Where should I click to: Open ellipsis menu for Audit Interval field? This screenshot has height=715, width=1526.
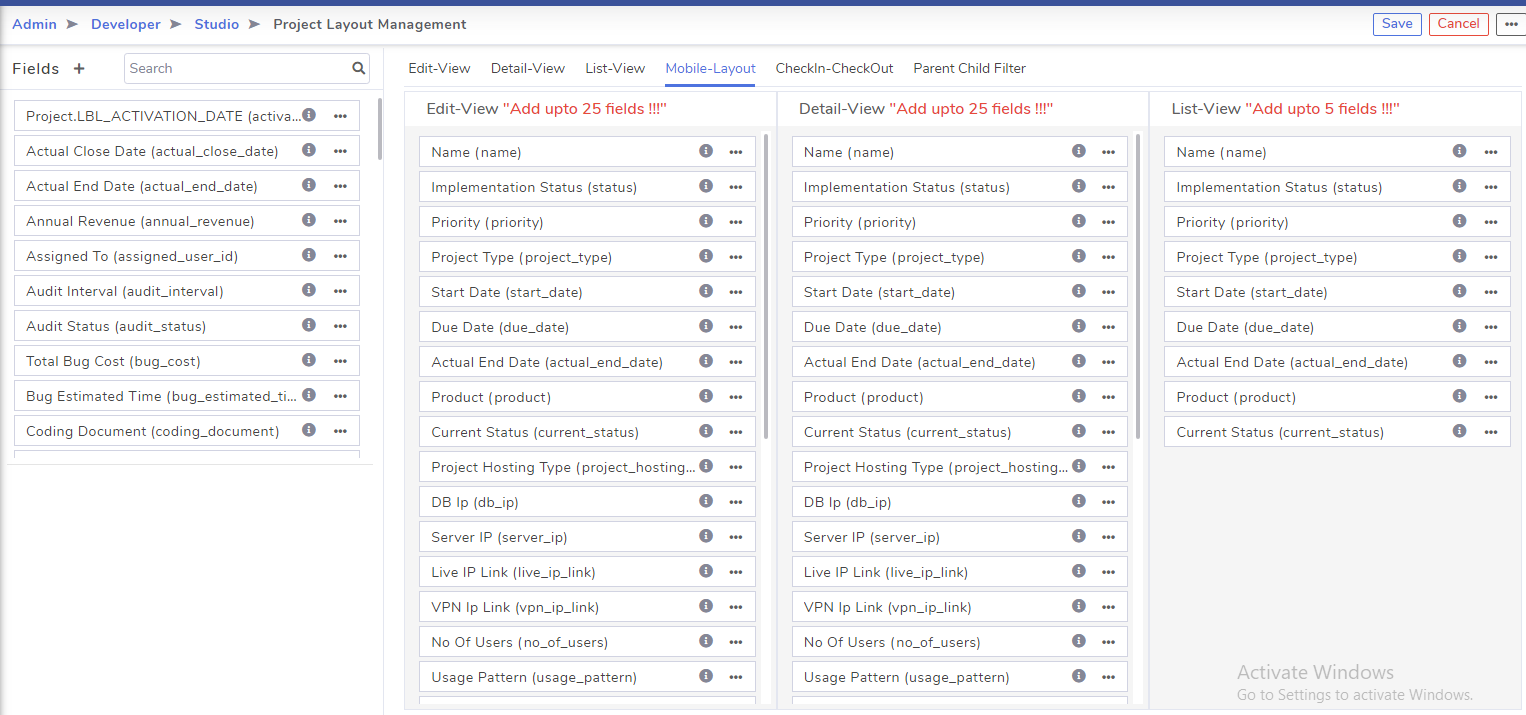(340, 292)
